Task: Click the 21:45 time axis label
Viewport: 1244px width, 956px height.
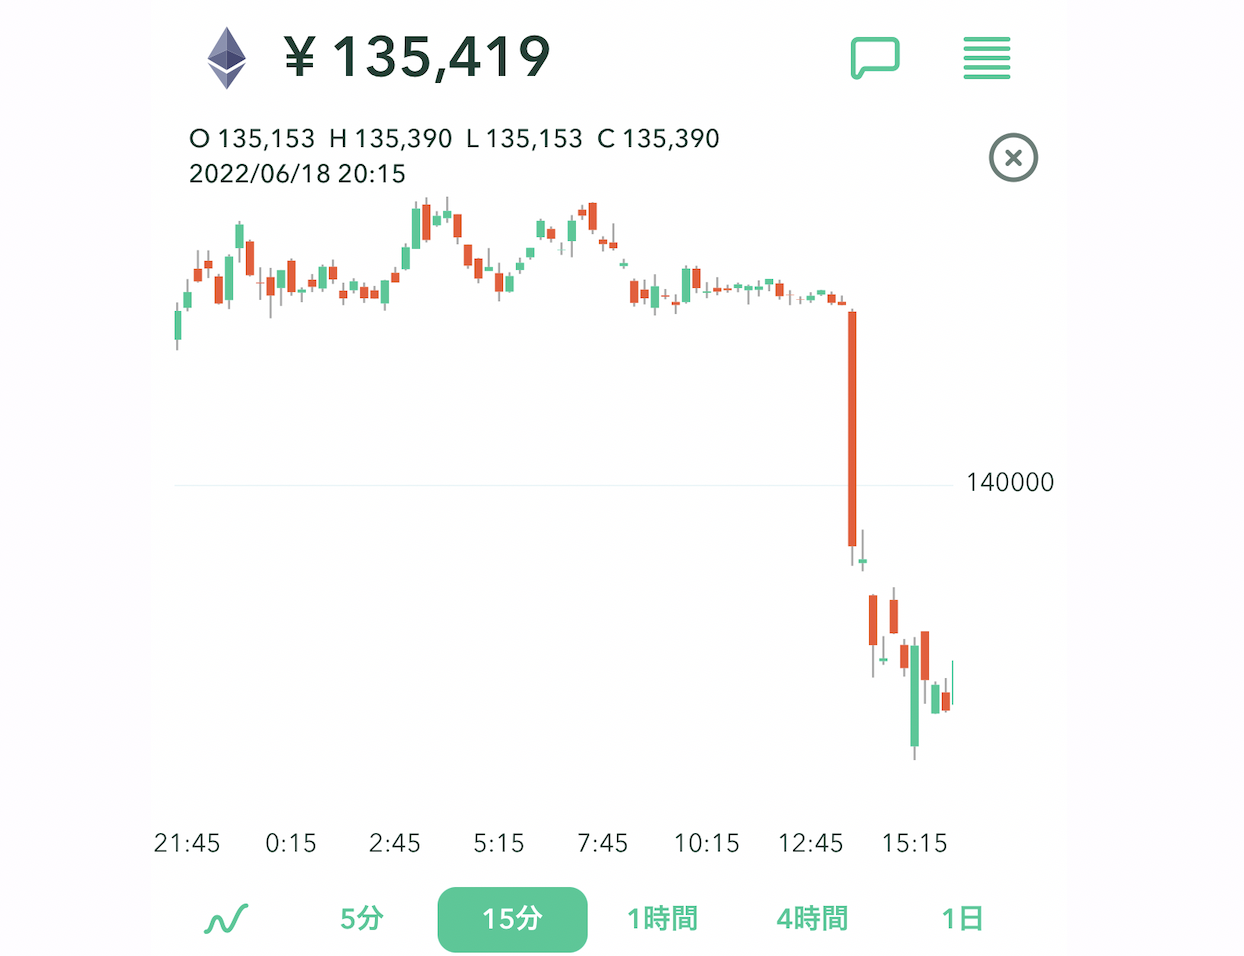Action: tap(187, 843)
